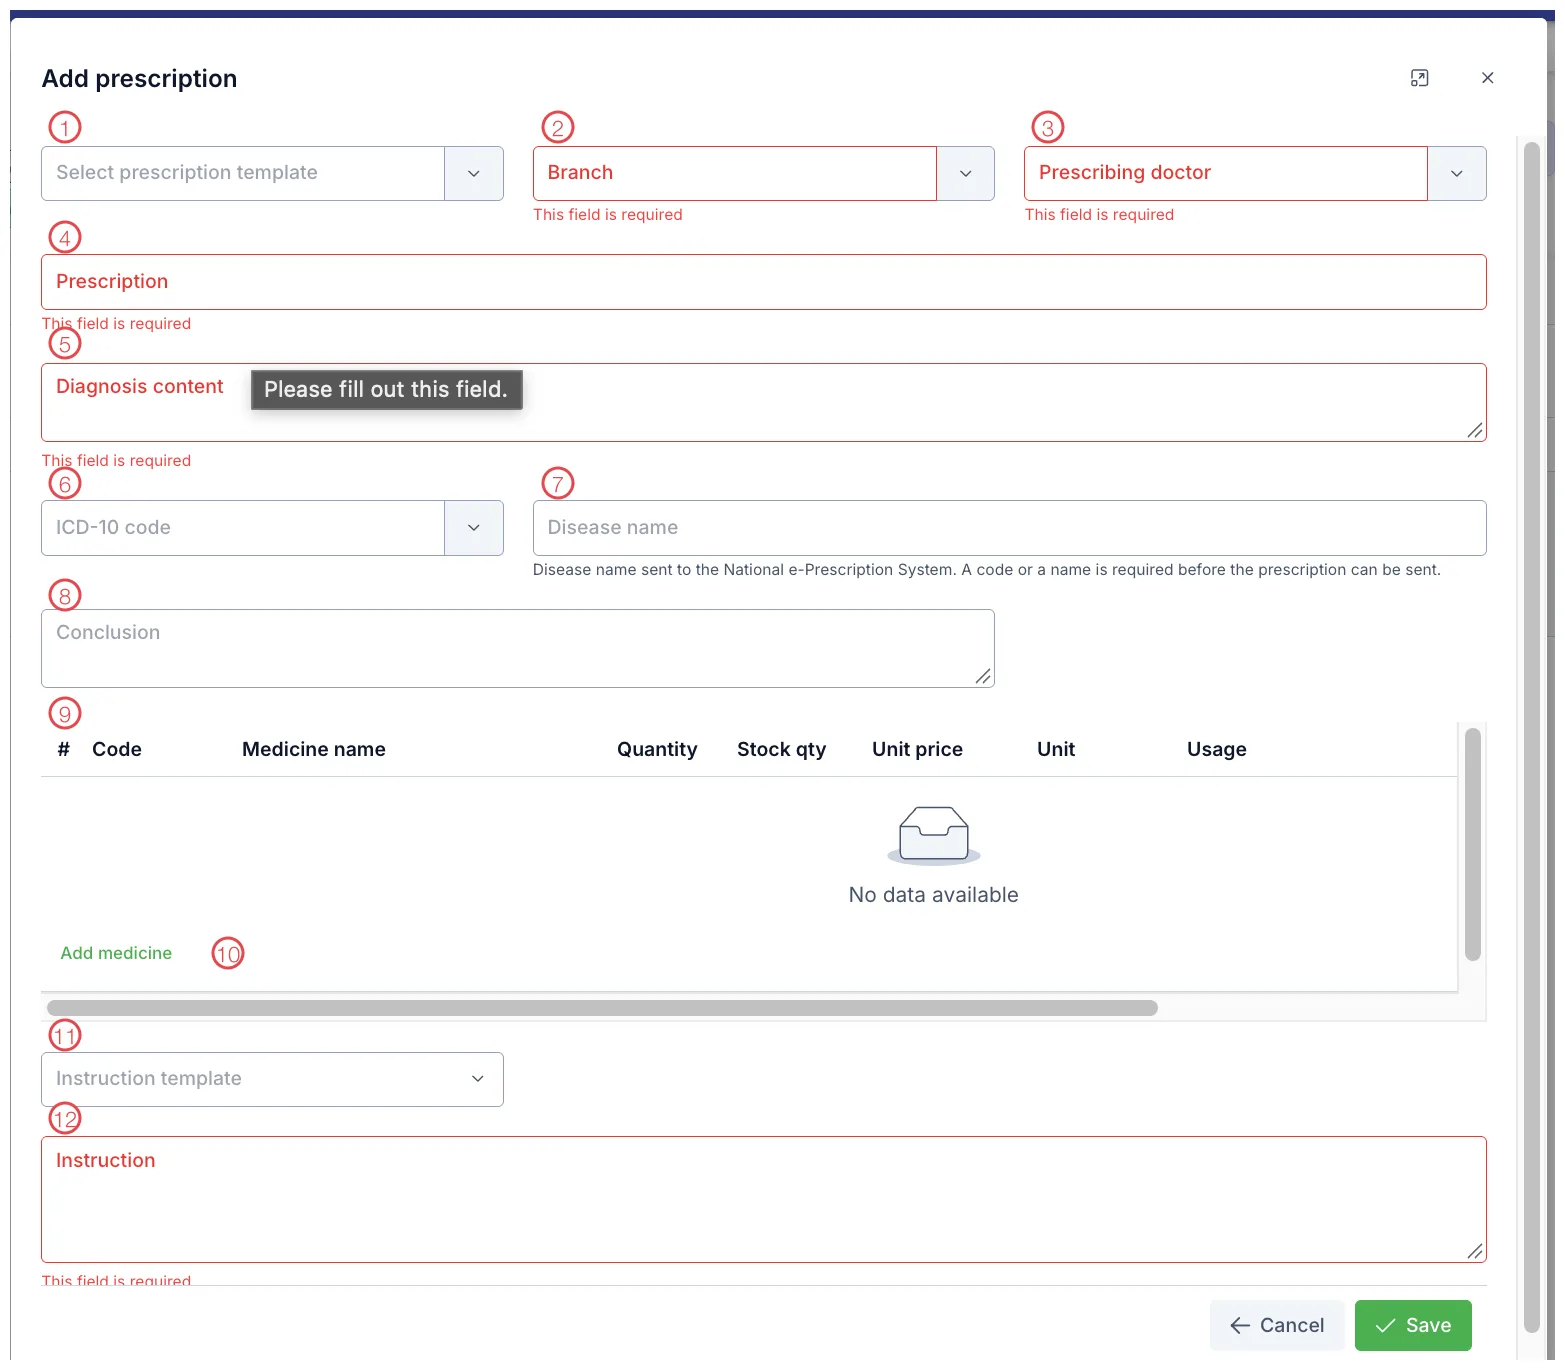The height and width of the screenshot is (1370, 1565).
Task: Open the Prescribing doctor dropdown
Action: coord(1456,173)
